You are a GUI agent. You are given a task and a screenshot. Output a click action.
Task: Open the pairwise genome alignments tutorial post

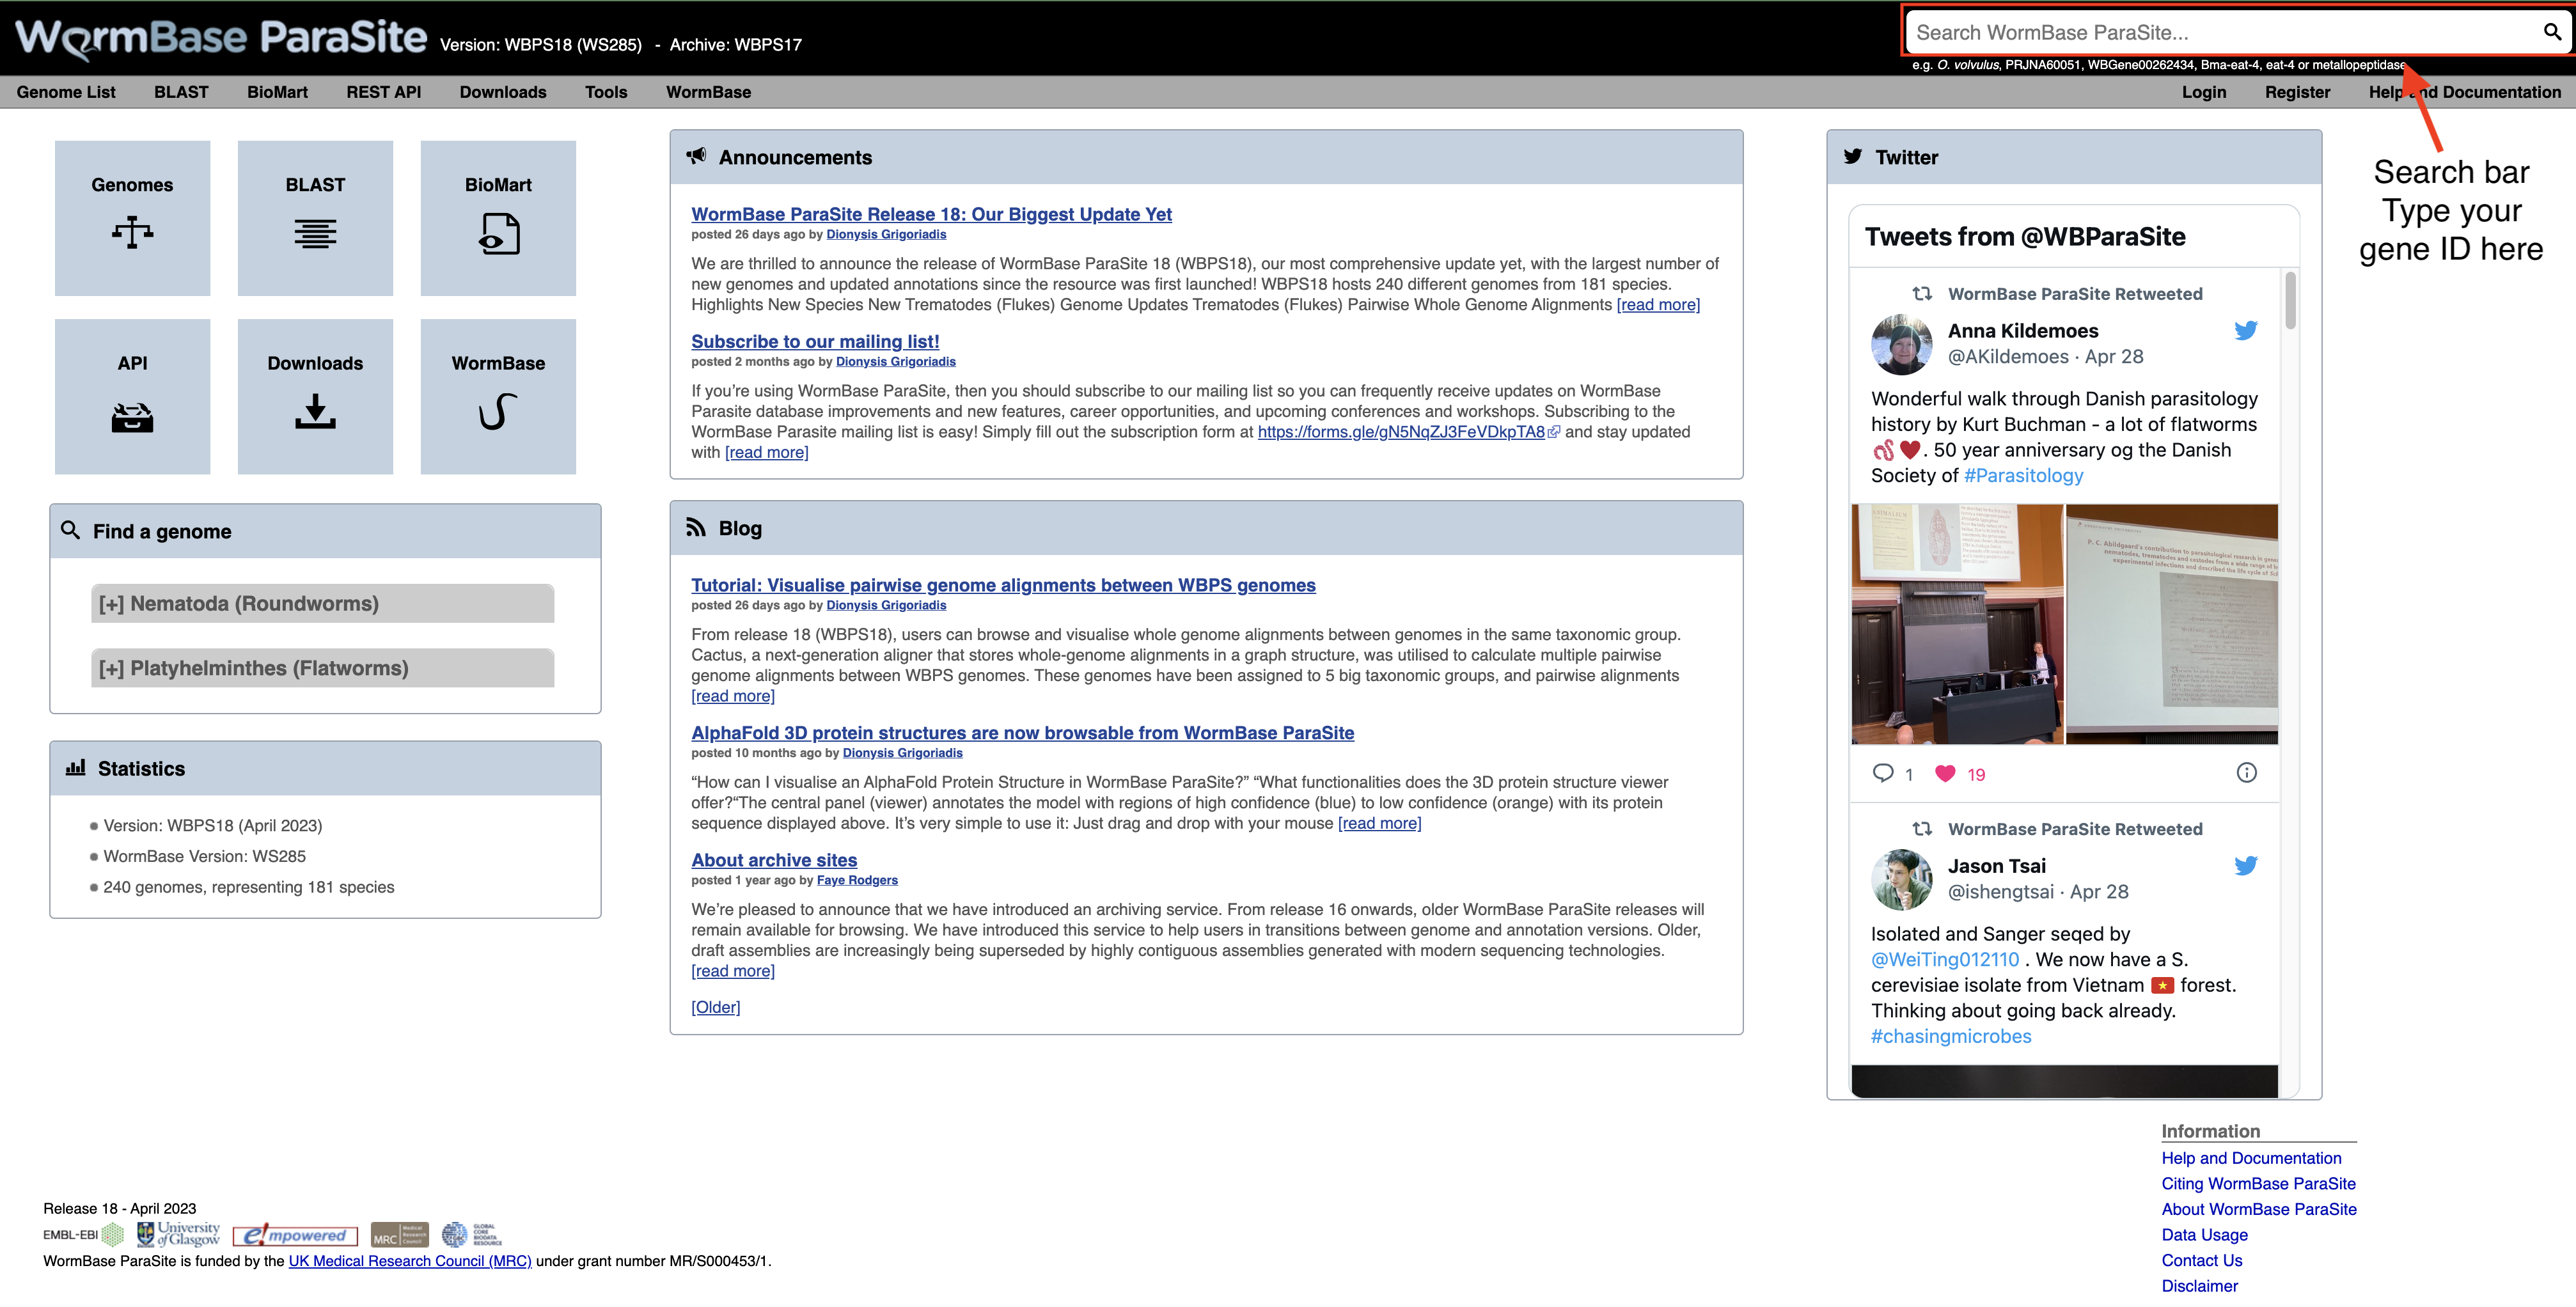1003,585
